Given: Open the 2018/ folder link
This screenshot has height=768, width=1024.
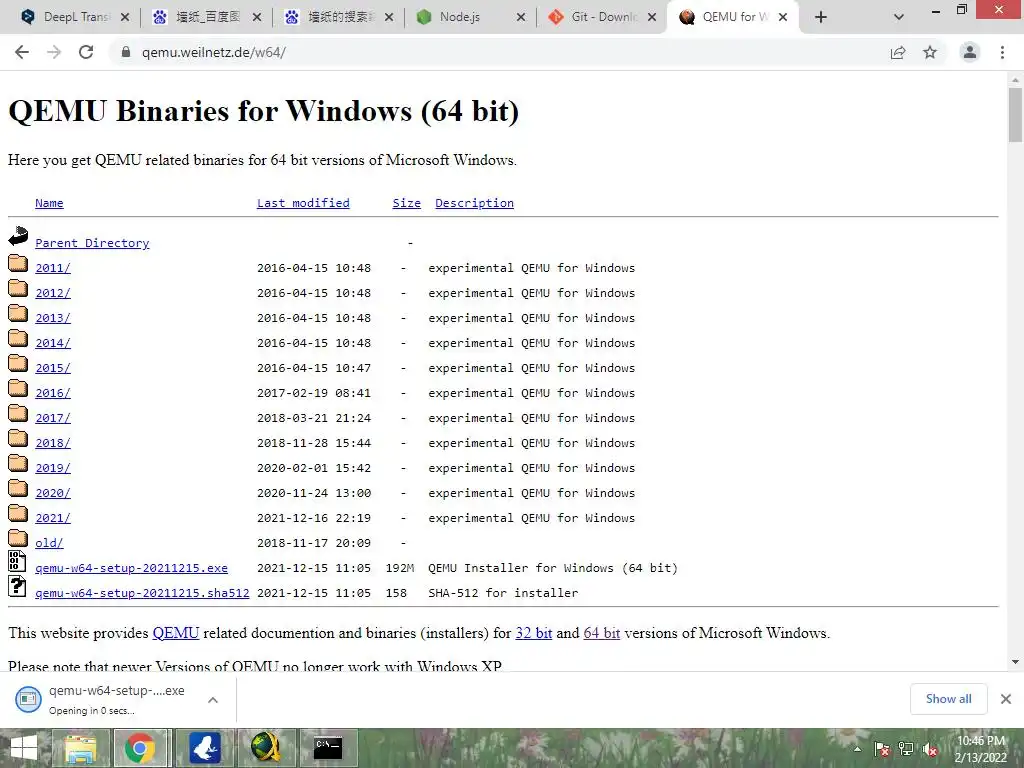Looking at the screenshot, I should point(53,443).
